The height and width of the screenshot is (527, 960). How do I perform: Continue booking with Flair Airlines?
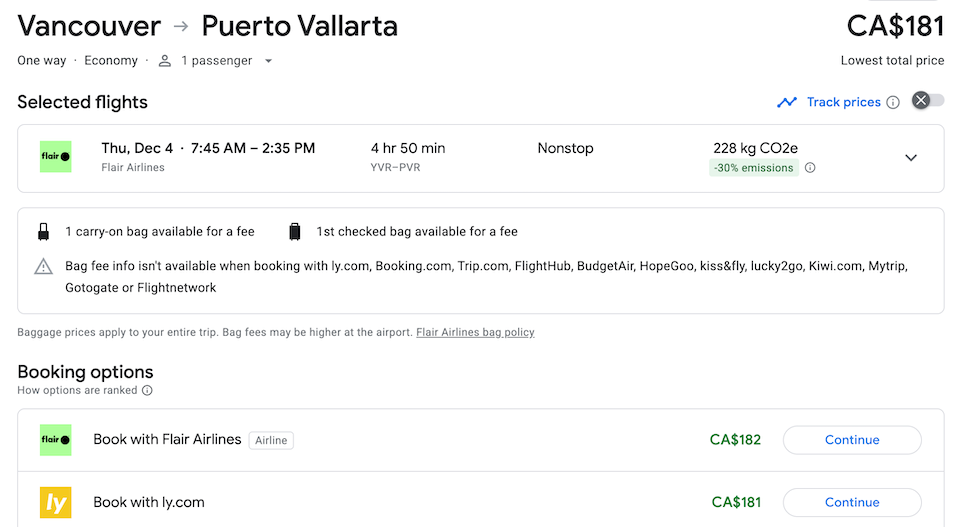click(x=852, y=440)
